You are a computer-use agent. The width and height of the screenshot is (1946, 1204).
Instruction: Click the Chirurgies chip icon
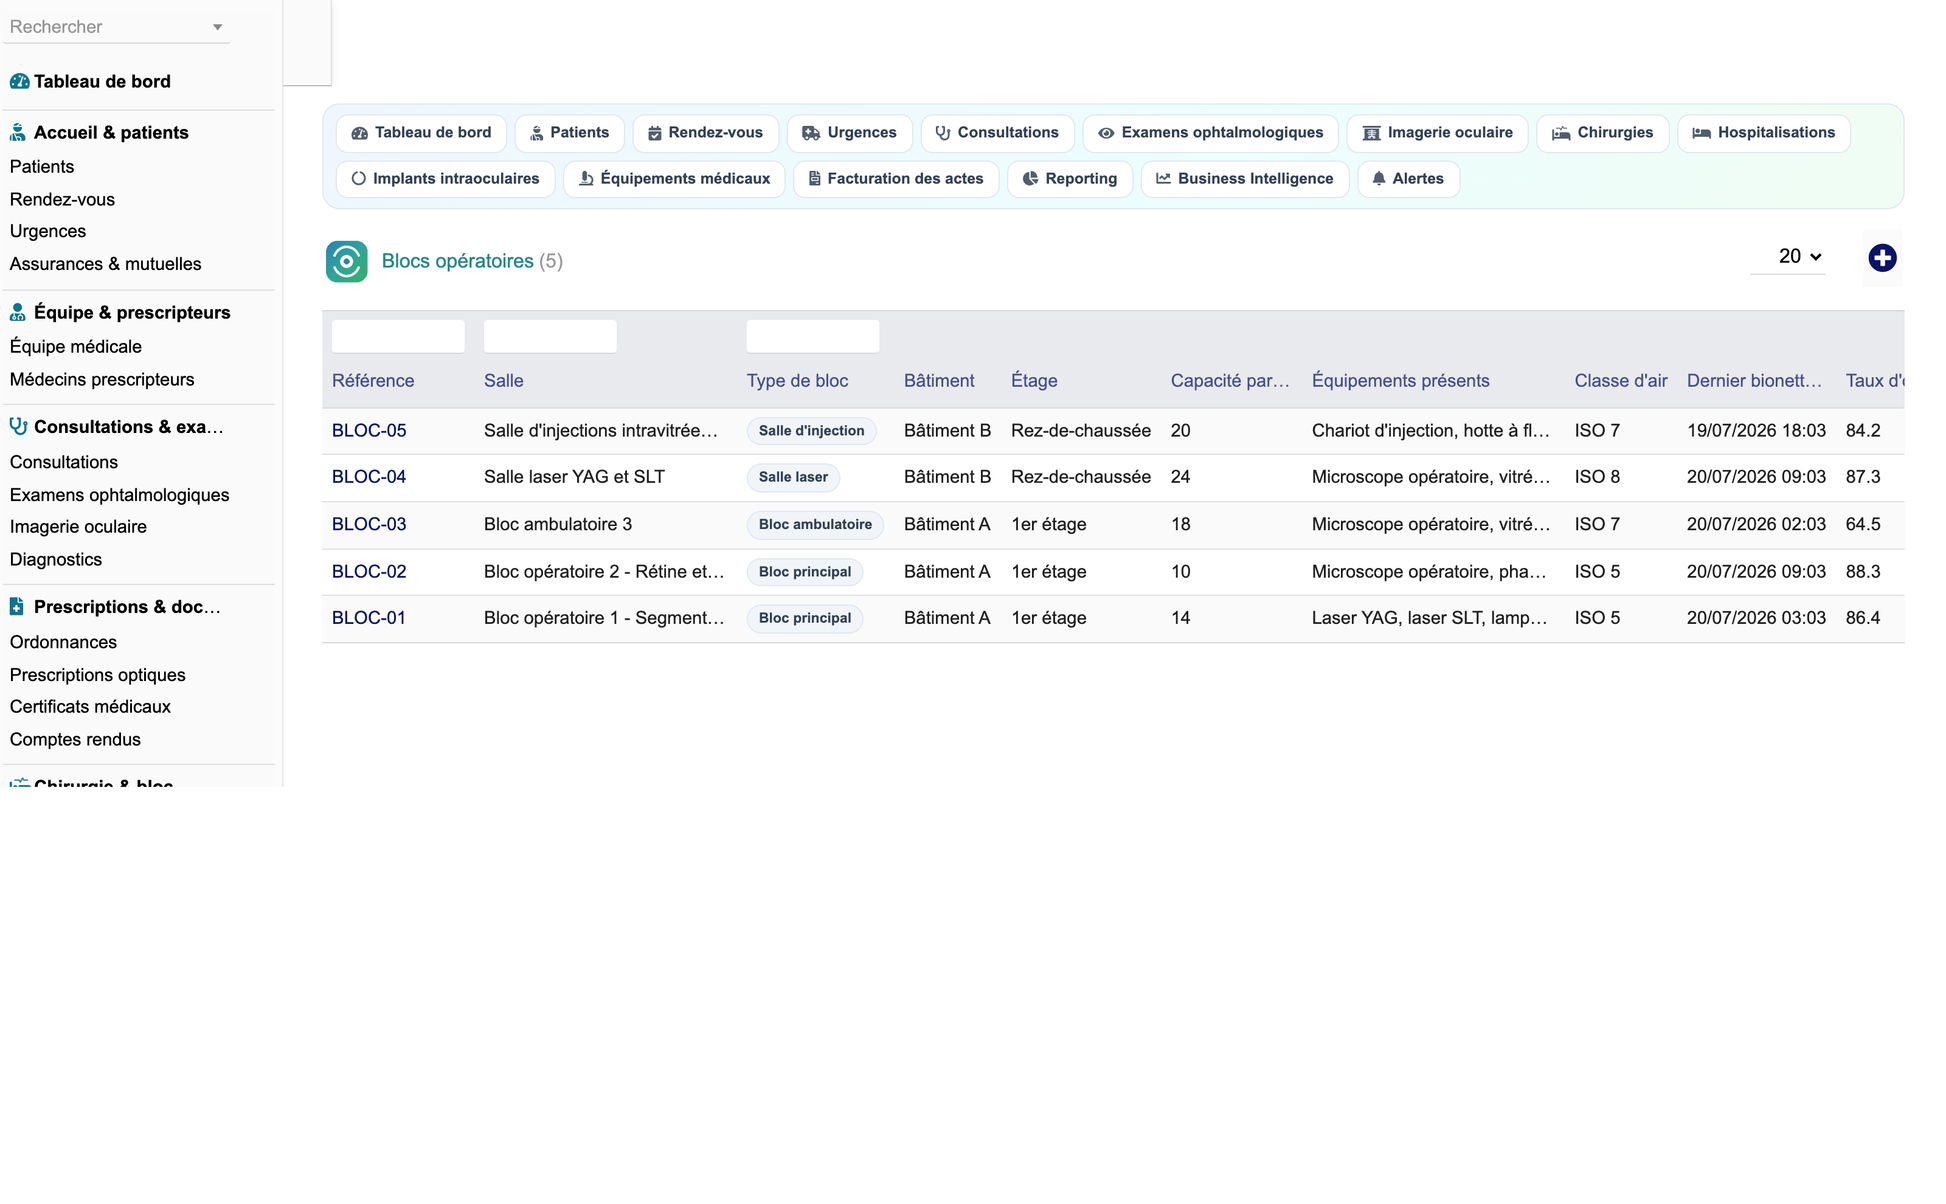coord(1561,133)
